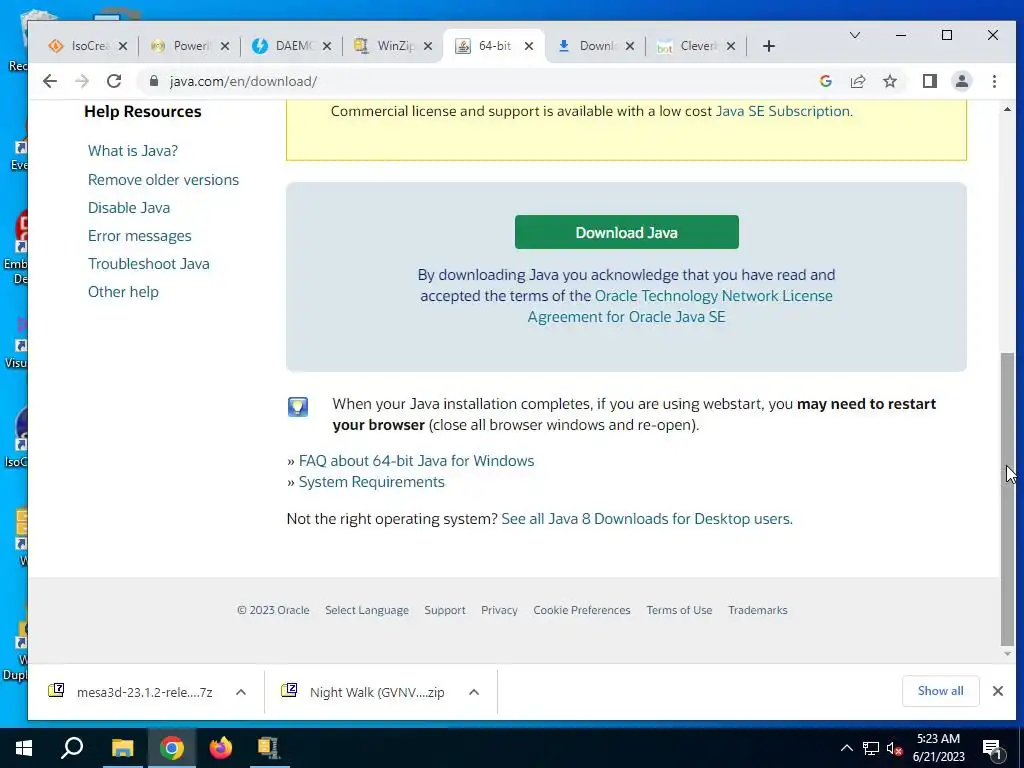The image size is (1024, 768).
Task: Open the System Requirements link
Action: coord(372,482)
